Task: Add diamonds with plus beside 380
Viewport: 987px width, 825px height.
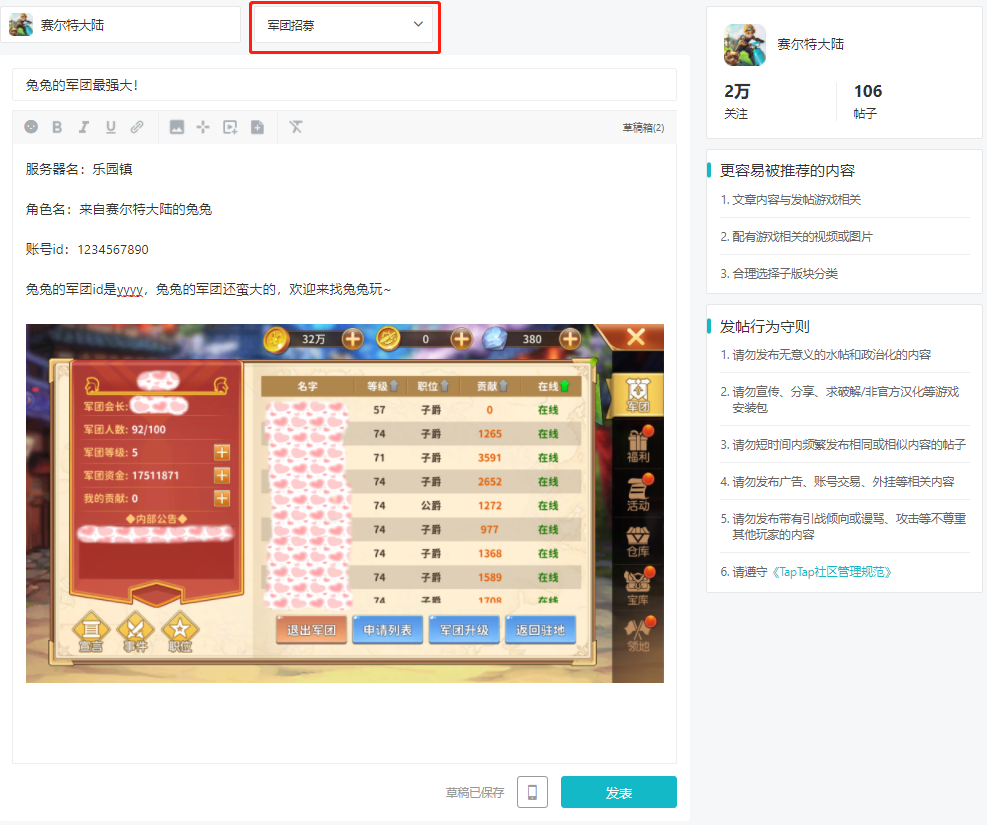Action: pyautogui.click(x=570, y=339)
